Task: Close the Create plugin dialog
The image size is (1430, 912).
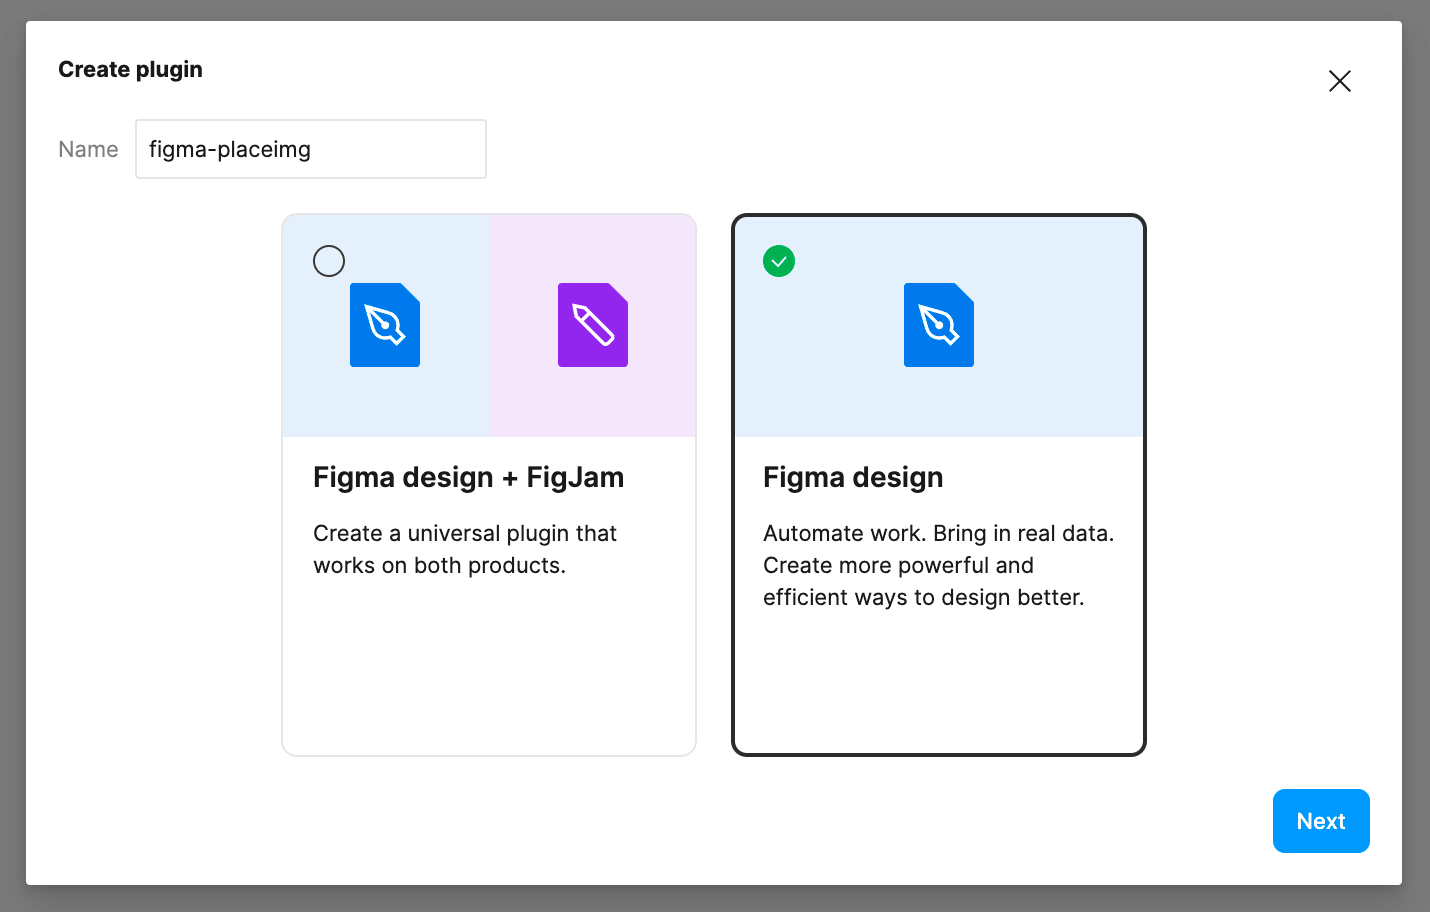Action: (x=1340, y=81)
